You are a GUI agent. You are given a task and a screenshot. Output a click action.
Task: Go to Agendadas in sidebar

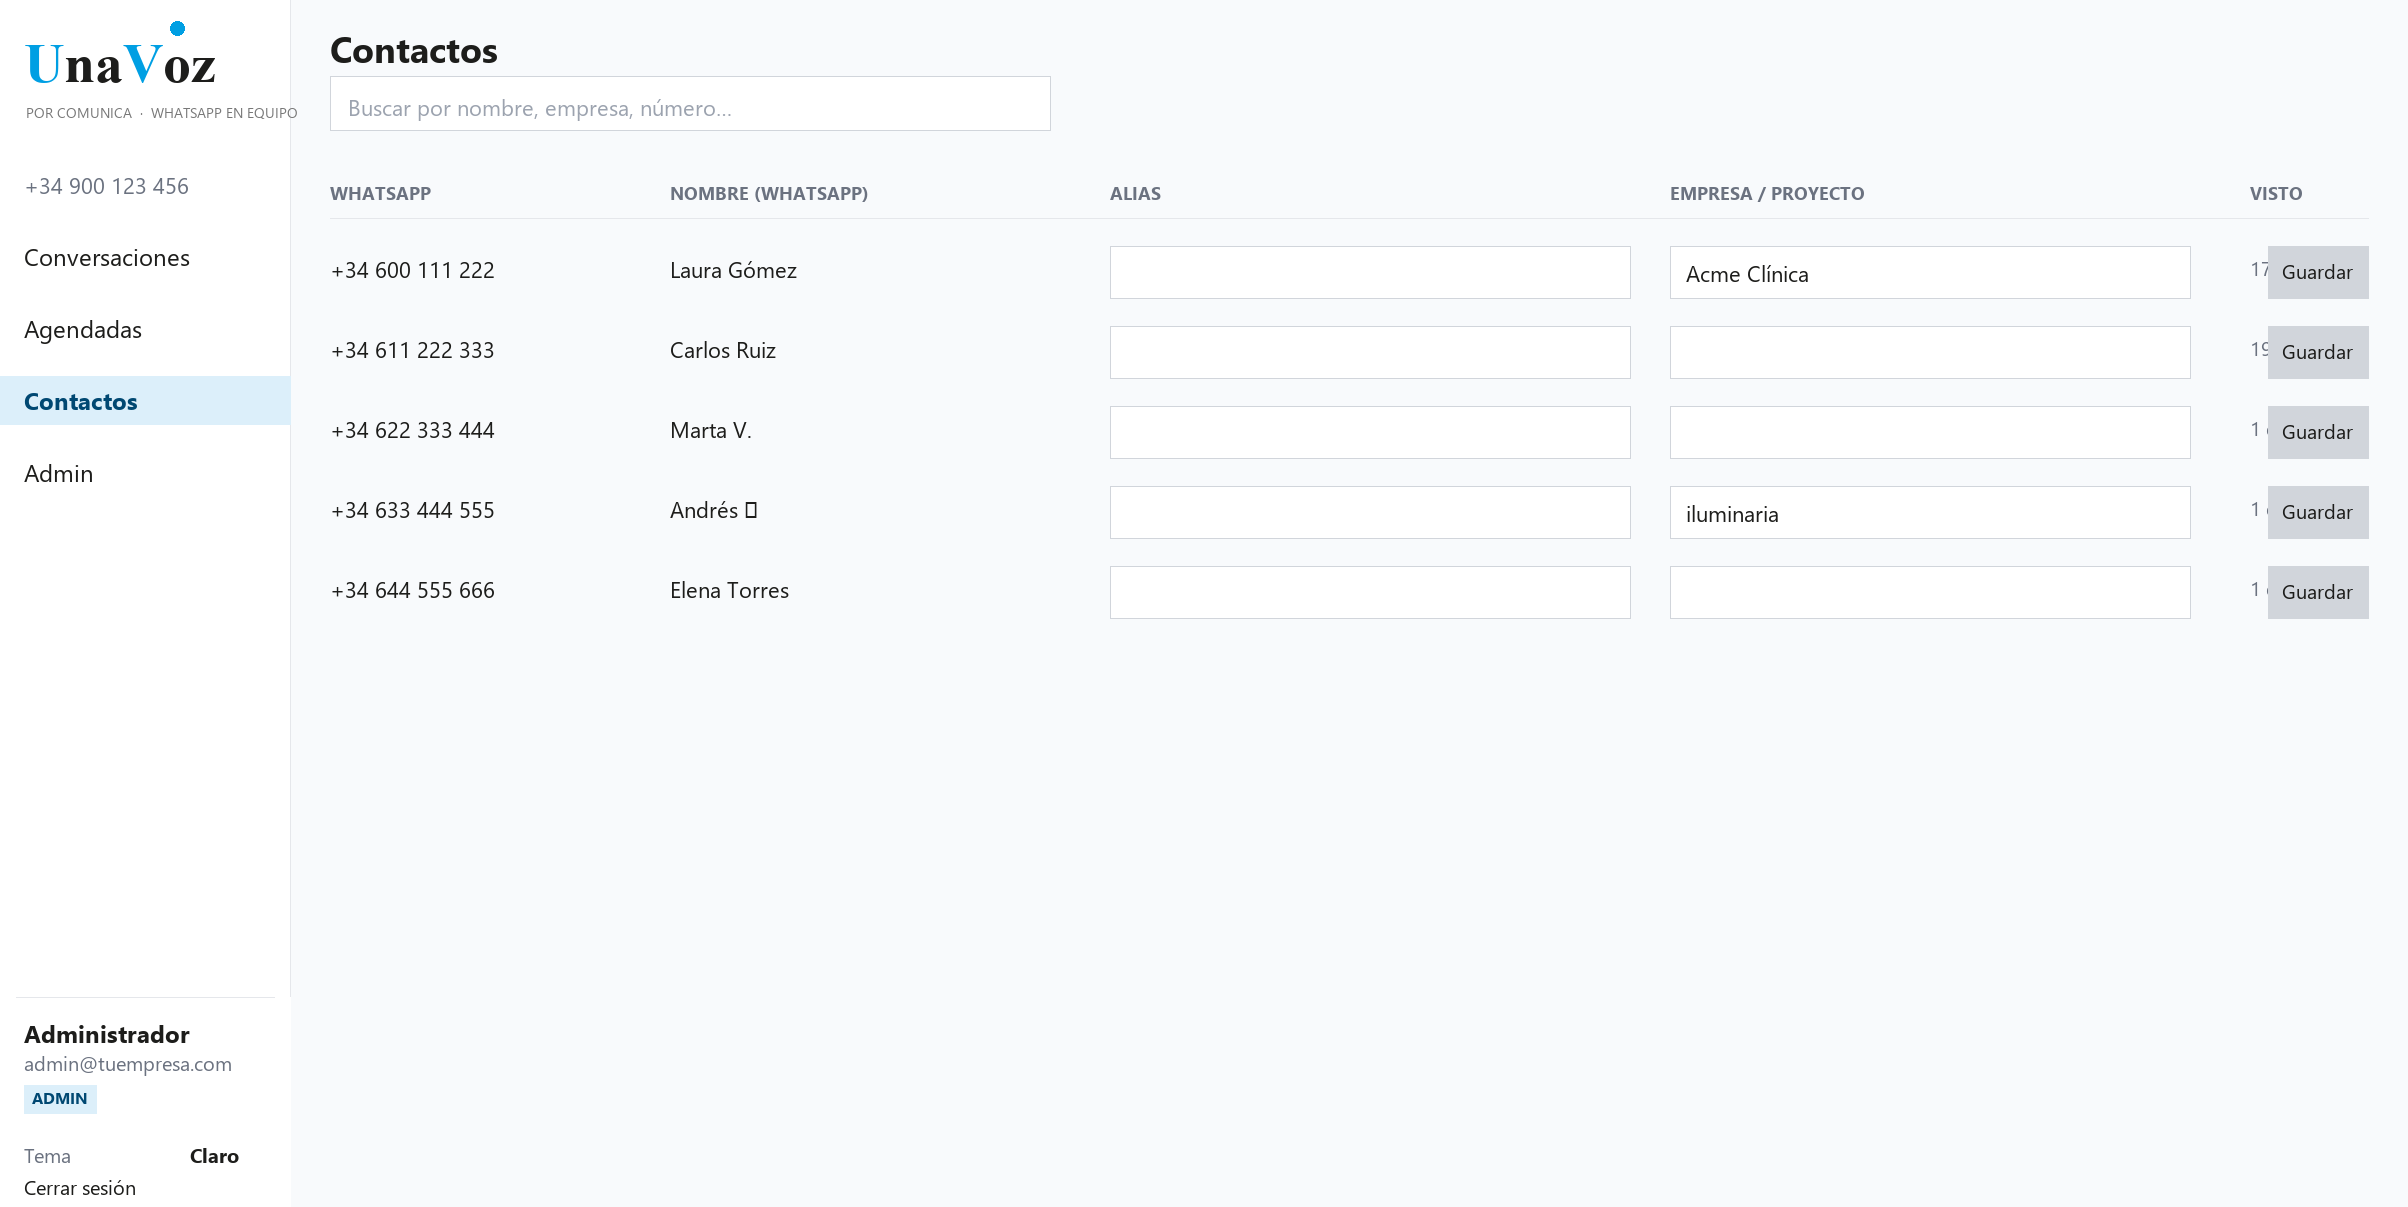pos(83,330)
